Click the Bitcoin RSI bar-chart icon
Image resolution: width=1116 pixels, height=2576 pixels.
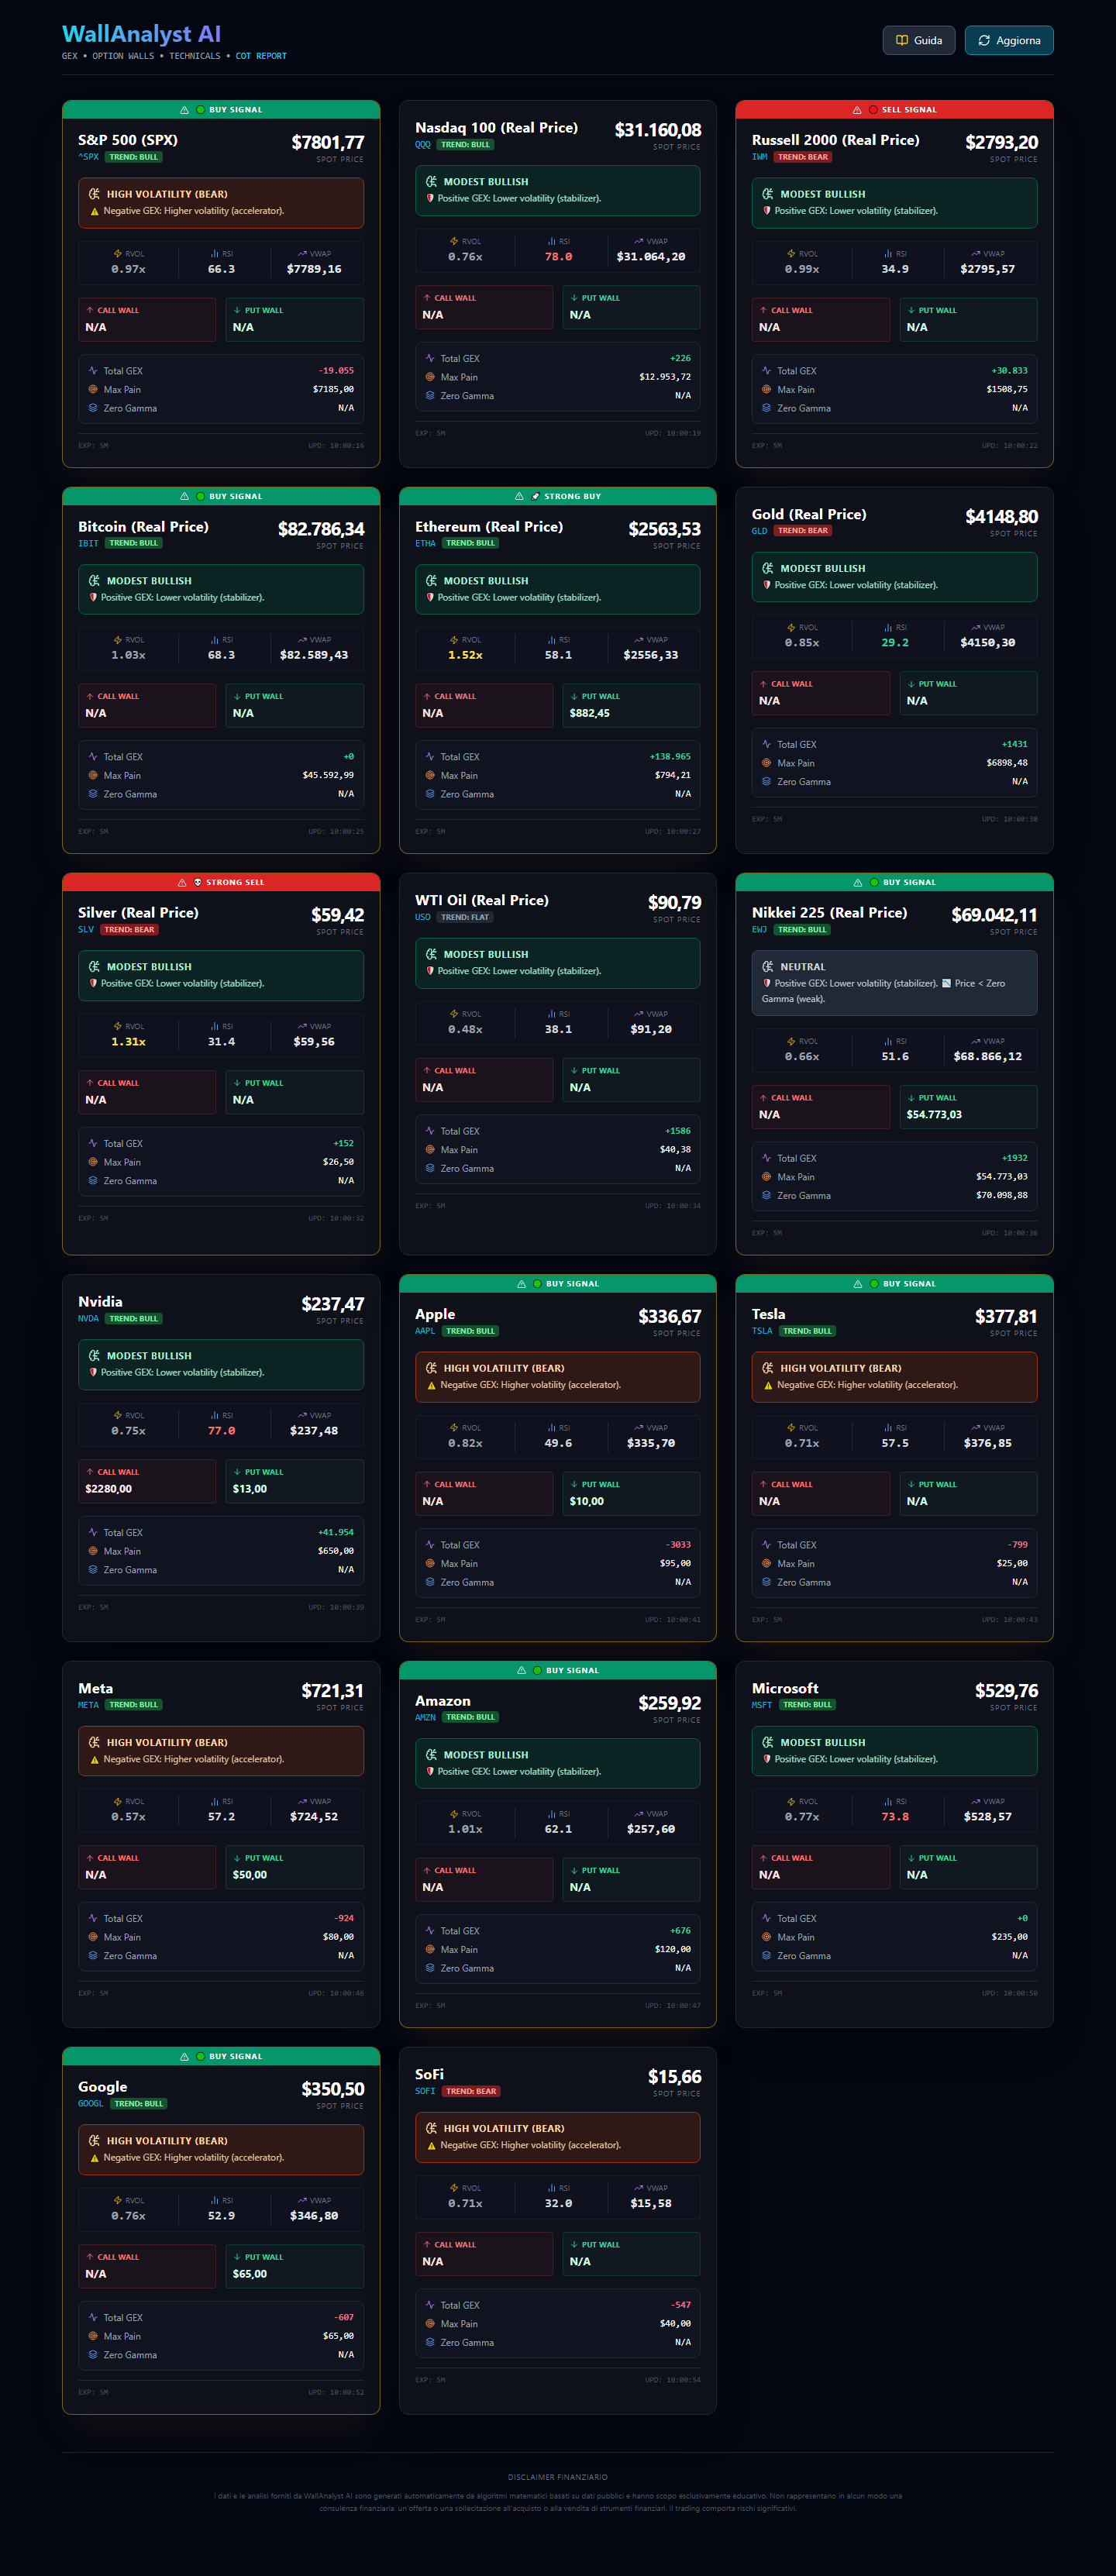pos(214,640)
